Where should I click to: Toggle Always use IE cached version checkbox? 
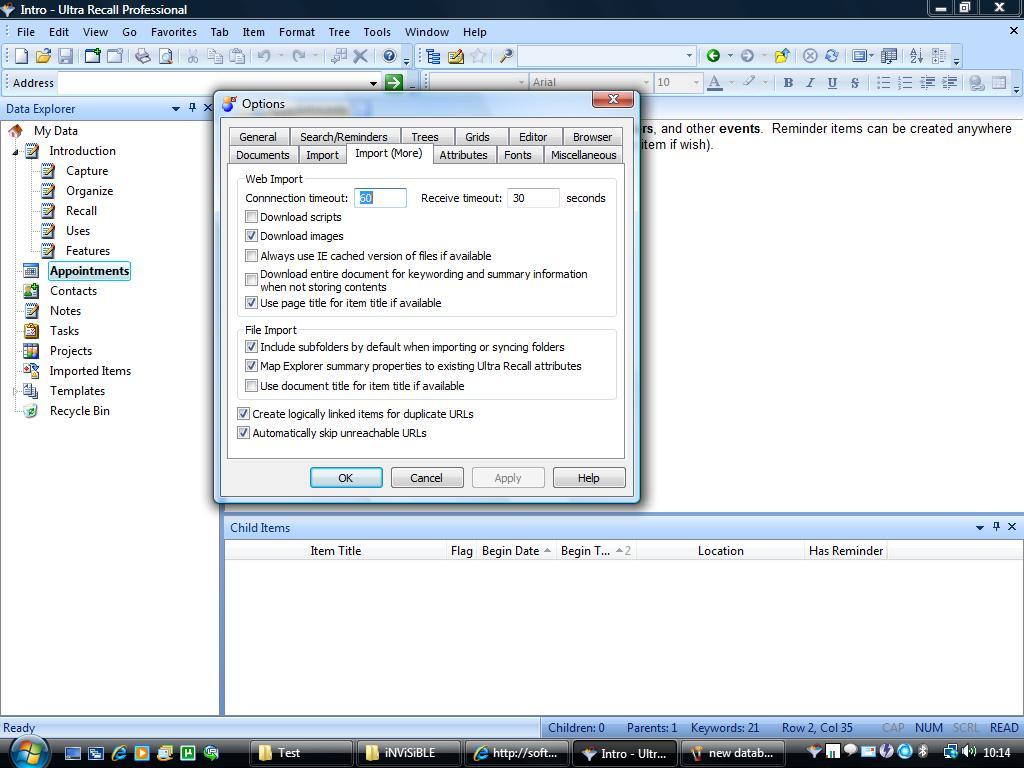pos(251,255)
